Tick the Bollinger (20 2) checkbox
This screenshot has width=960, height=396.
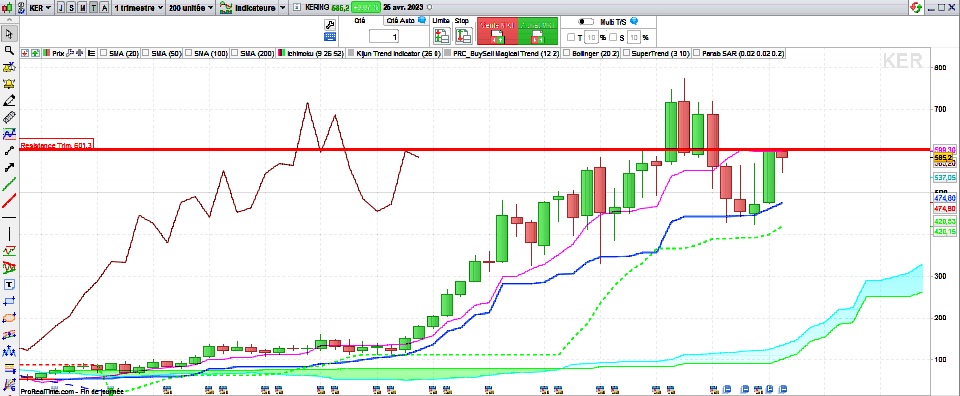566,53
